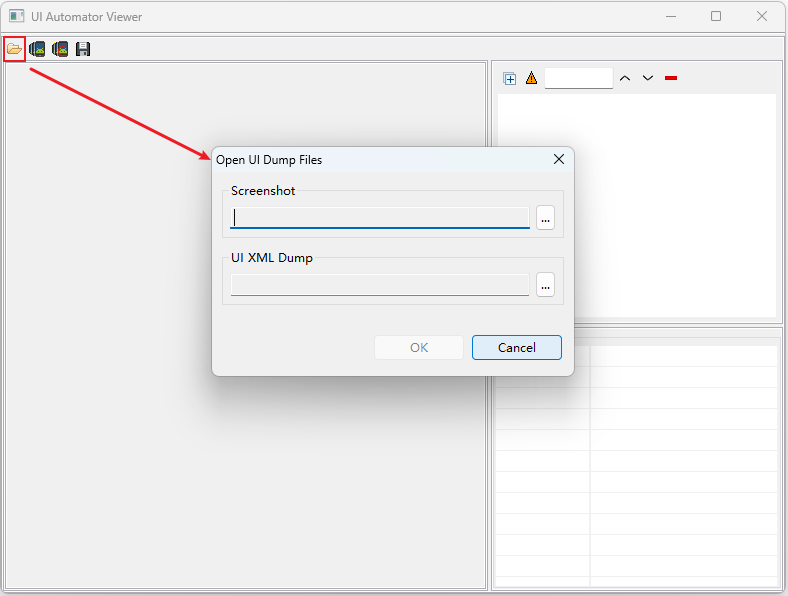Go to previous search result arrow
Image resolution: width=788 pixels, height=596 pixels.
[x=625, y=78]
